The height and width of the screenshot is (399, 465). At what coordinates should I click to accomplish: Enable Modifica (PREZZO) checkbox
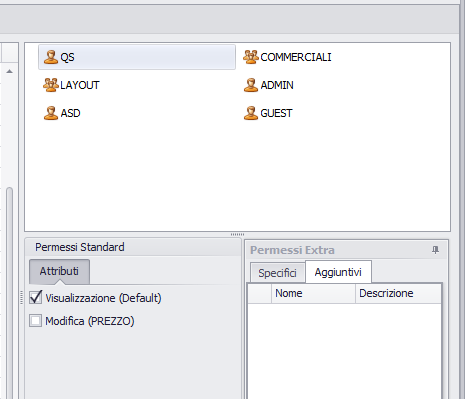click(x=36, y=321)
